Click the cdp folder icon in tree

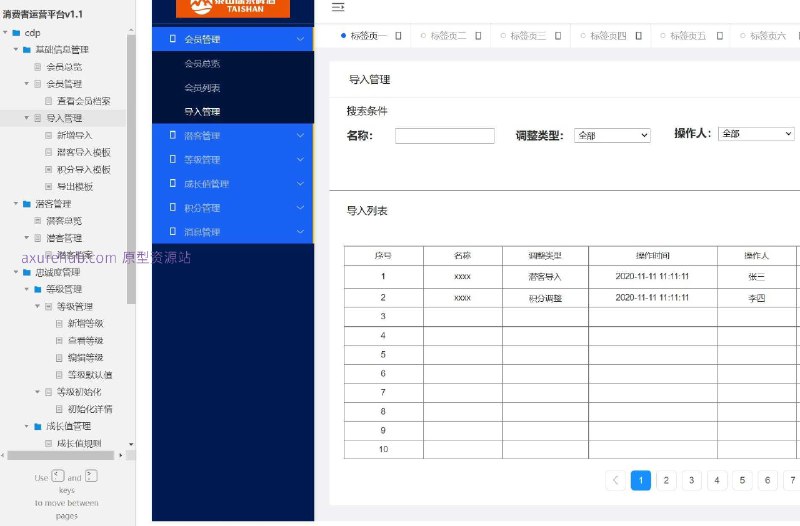click(16, 33)
